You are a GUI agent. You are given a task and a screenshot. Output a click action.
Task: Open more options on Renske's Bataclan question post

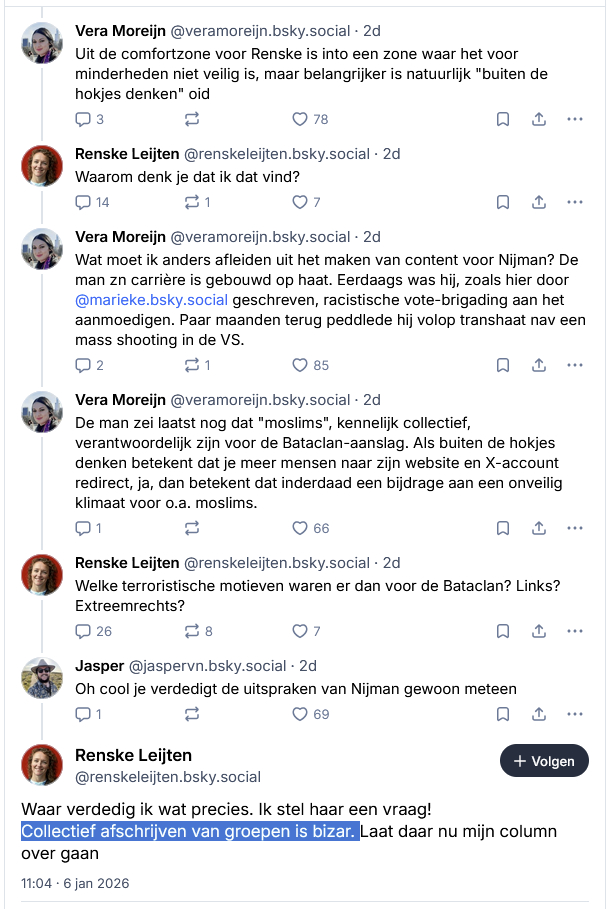click(574, 631)
